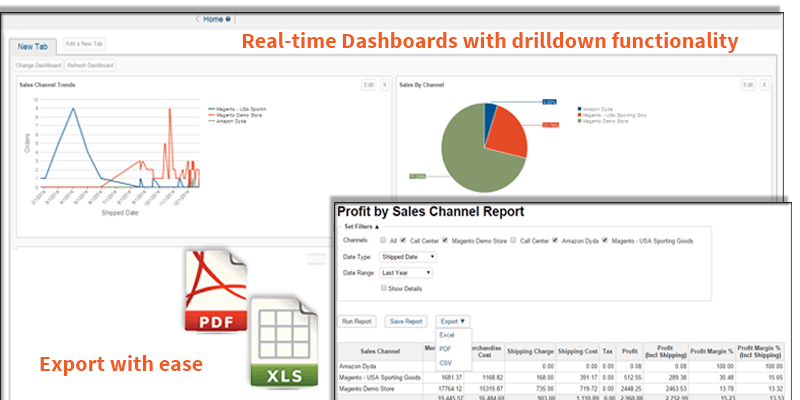Viewport: 800px width, 400px height.
Task: Click the Profit (Incl Shipping) column header
Action: [x=666, y=352]
